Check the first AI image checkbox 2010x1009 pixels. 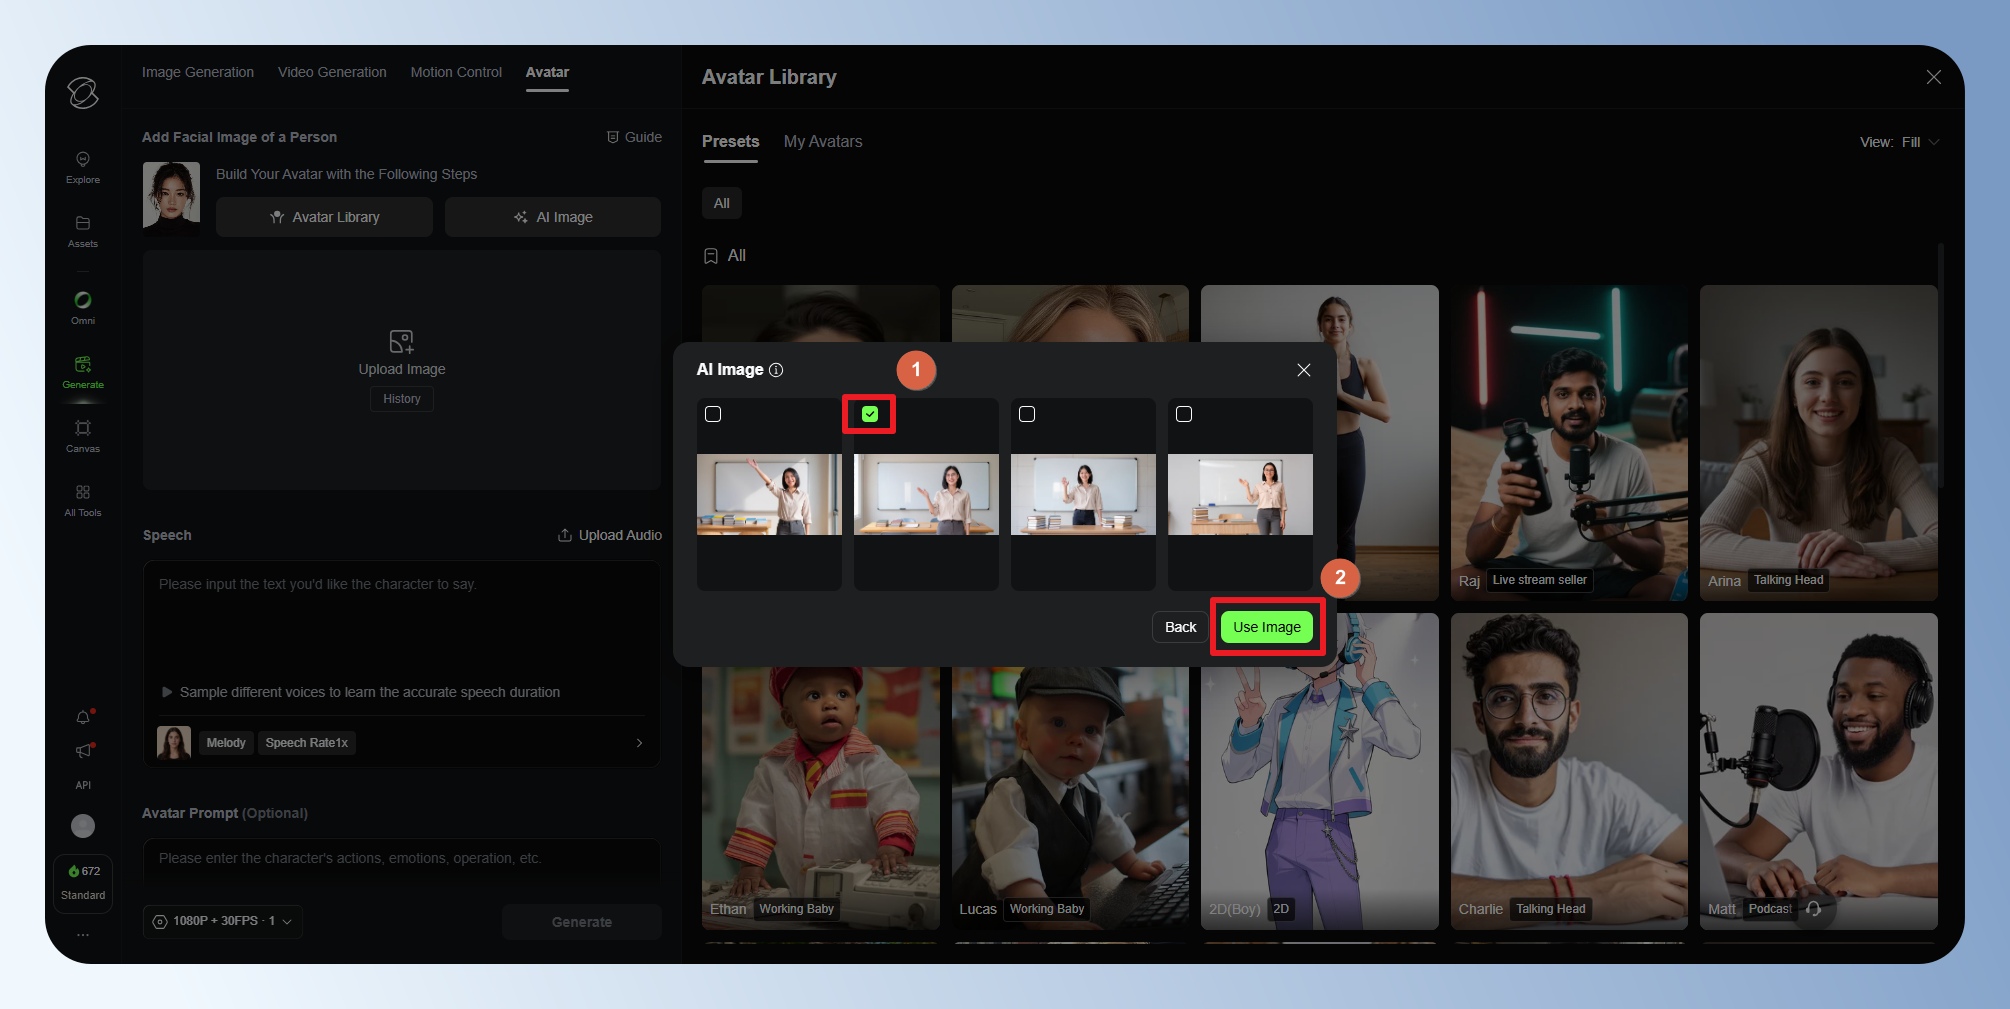pos(713,414)
